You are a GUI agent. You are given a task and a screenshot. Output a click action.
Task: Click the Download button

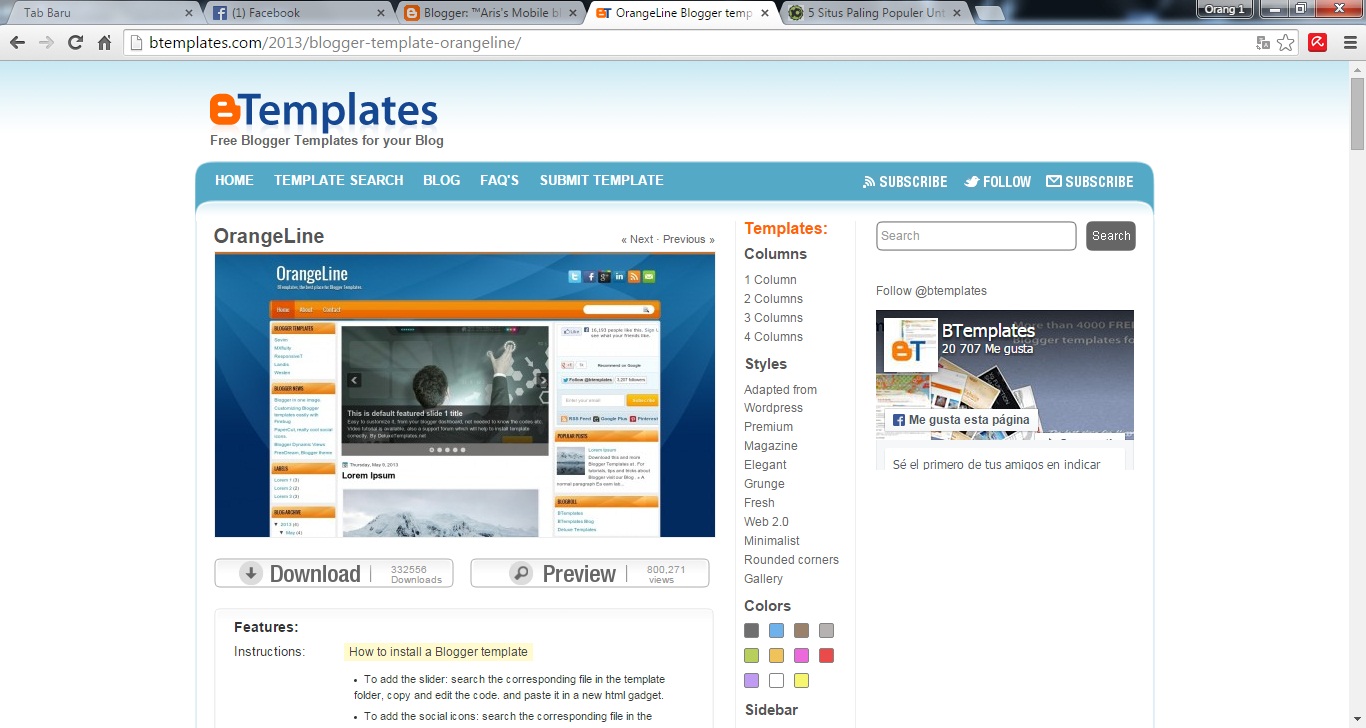(334, 573)
